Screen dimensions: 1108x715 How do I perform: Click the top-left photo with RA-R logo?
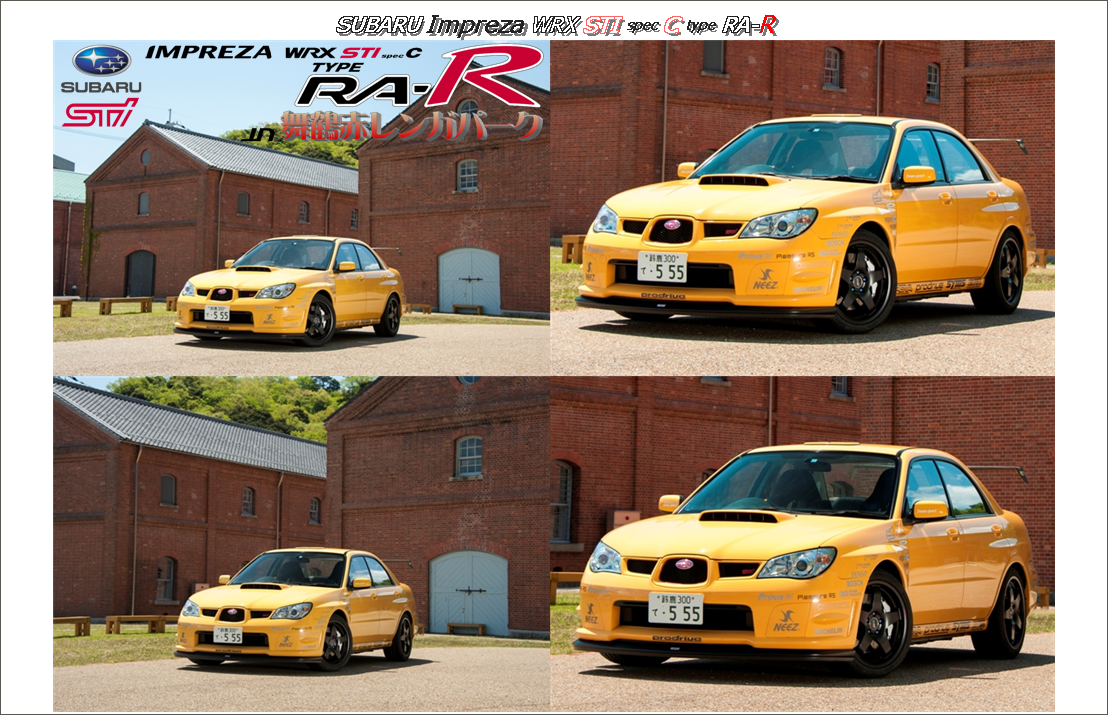pos(301,207)
